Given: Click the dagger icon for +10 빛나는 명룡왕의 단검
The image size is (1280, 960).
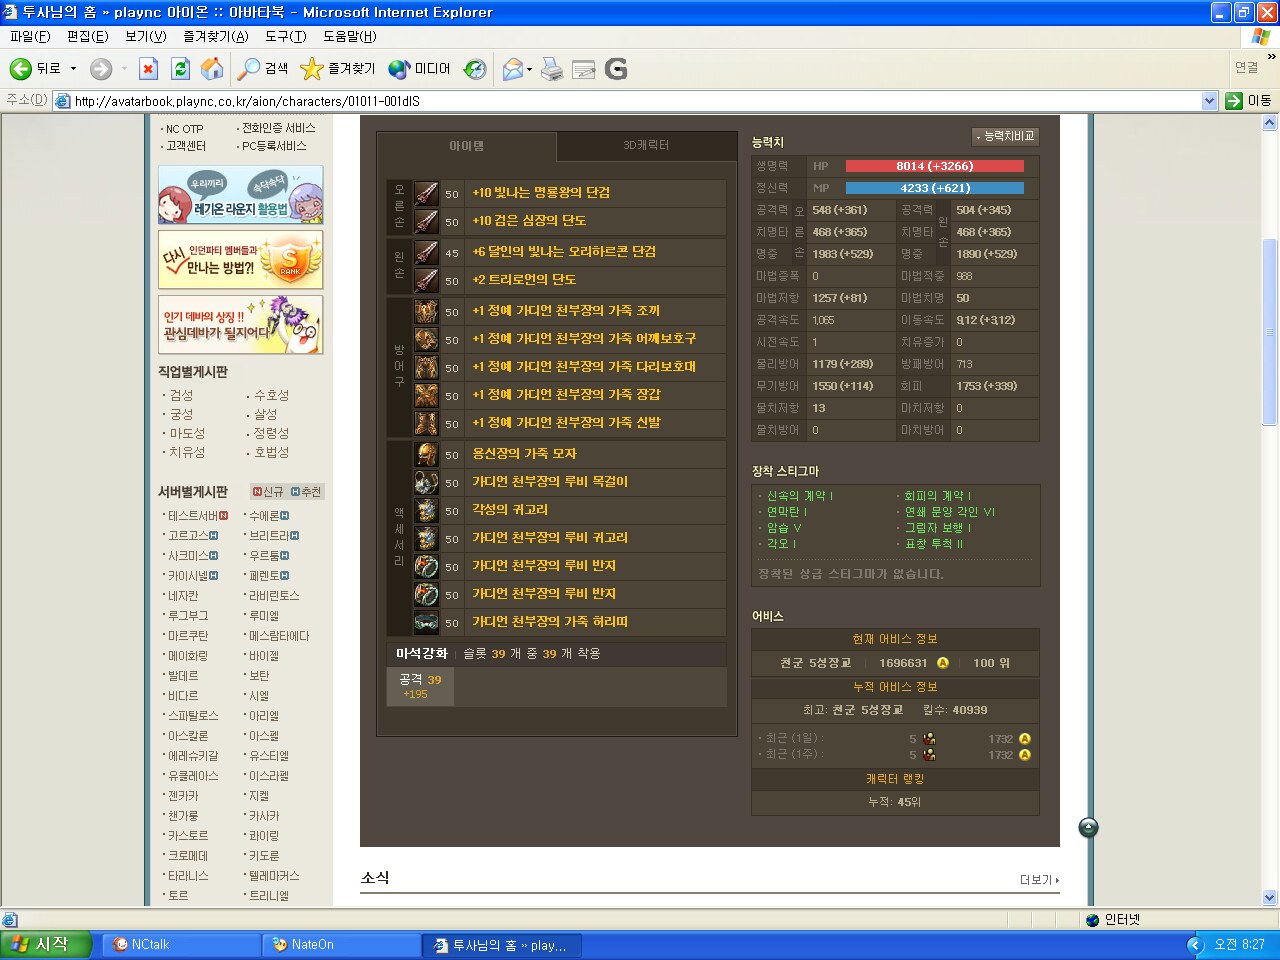Looking at the screenshot, I should pyautogui.click(x=427, y=193).
